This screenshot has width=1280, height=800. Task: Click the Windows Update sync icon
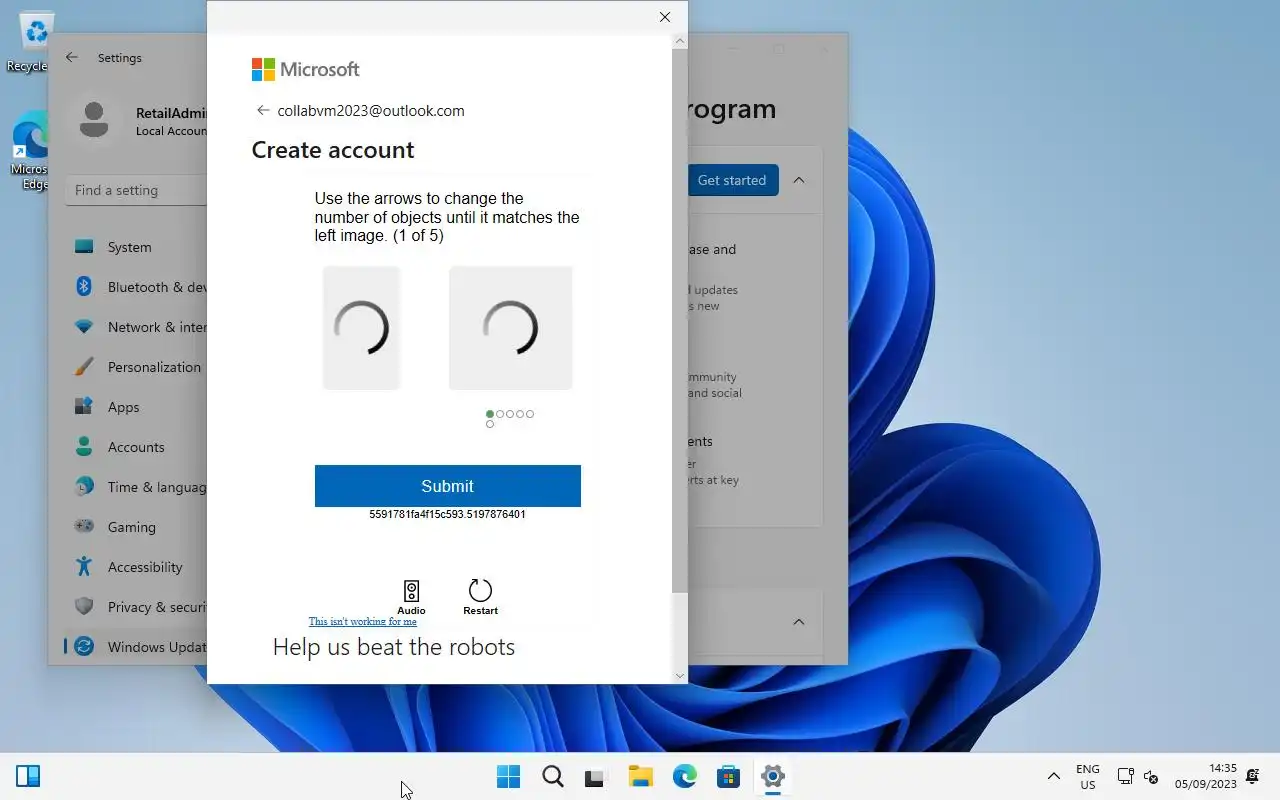pos(84,647)
